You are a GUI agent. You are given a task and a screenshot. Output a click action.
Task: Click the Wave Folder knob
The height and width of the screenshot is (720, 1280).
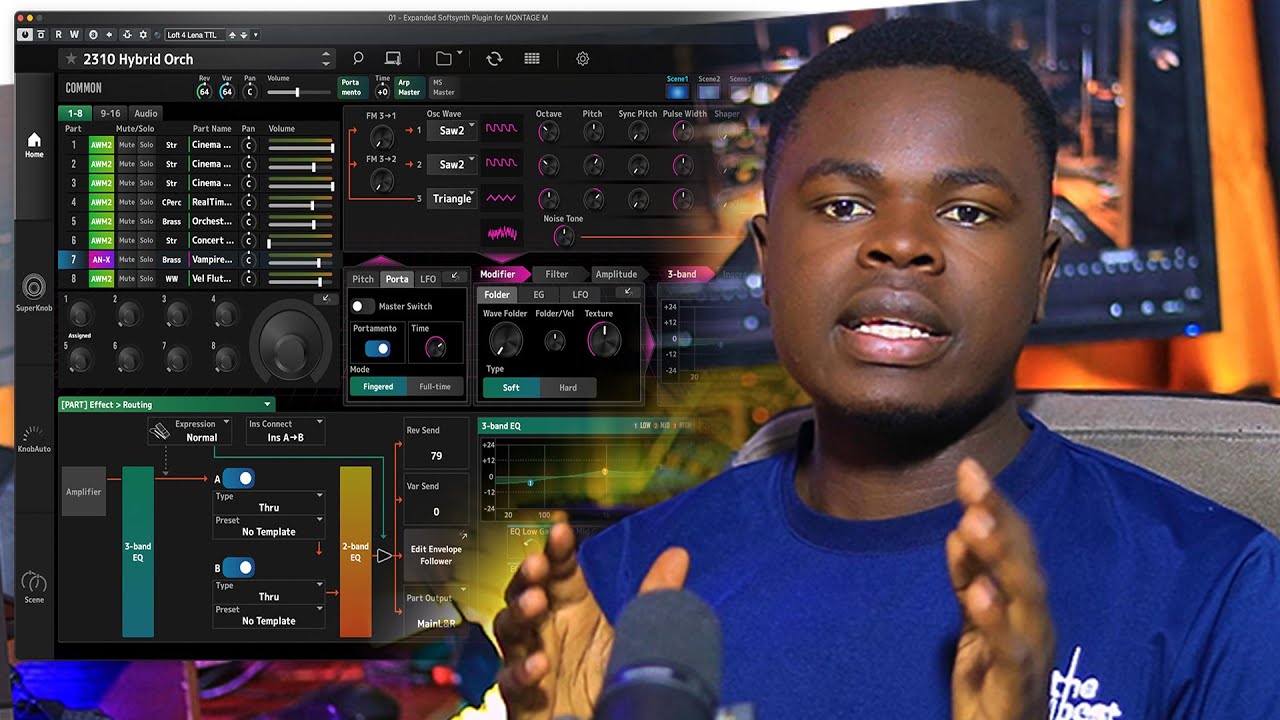[x=504, y=342]
